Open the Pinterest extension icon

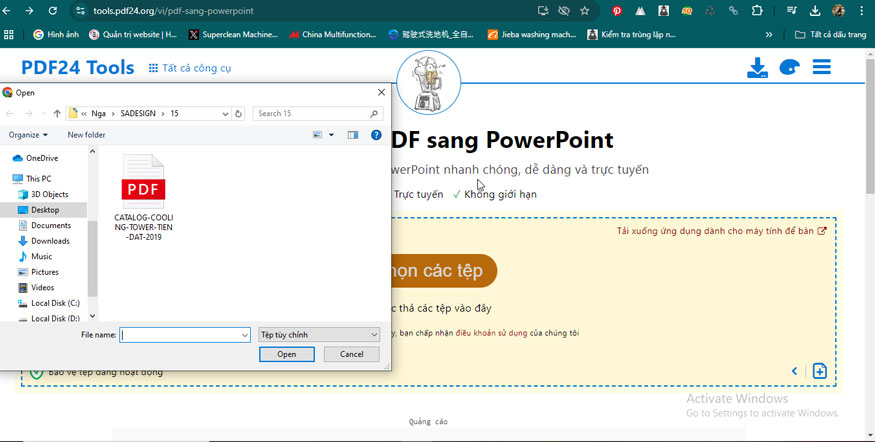point(617,11)
